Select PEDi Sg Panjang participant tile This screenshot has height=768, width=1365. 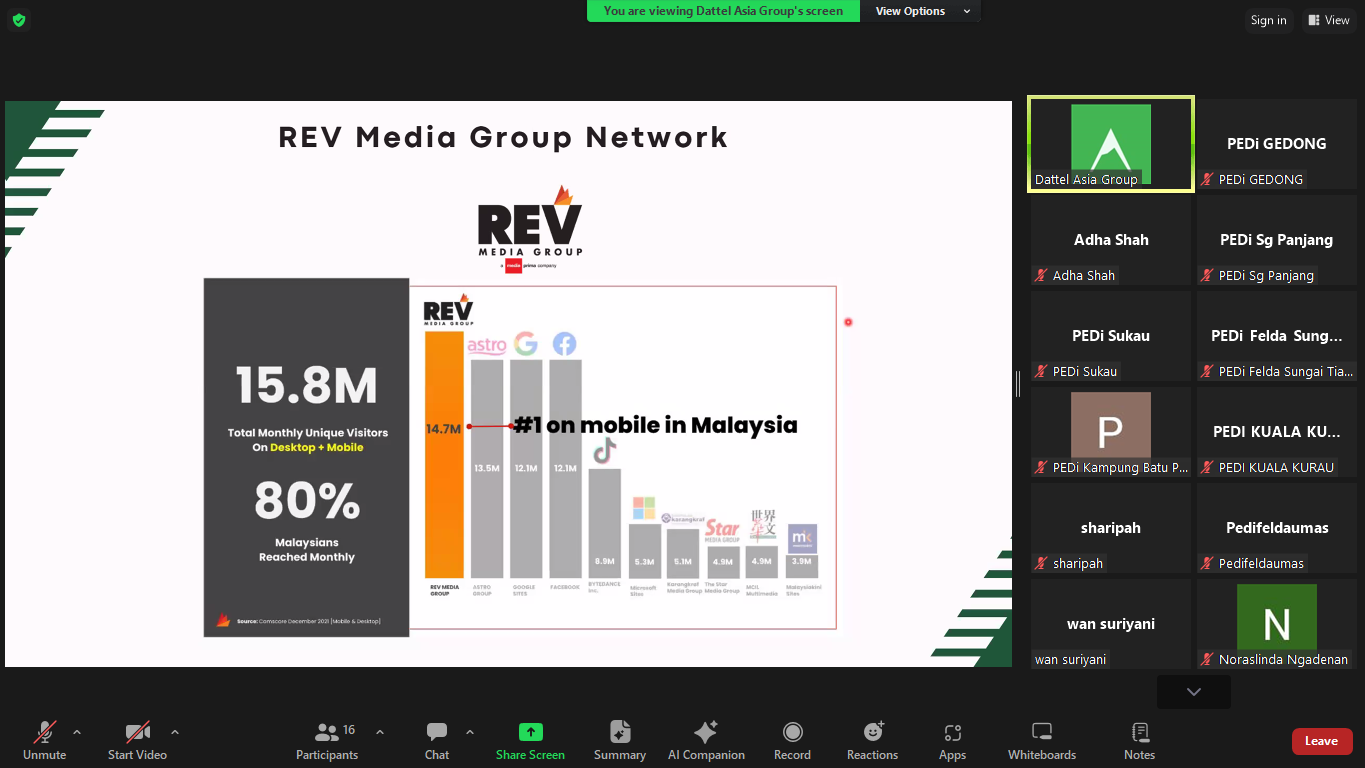pyautogui.click(x=1277, y=240)
